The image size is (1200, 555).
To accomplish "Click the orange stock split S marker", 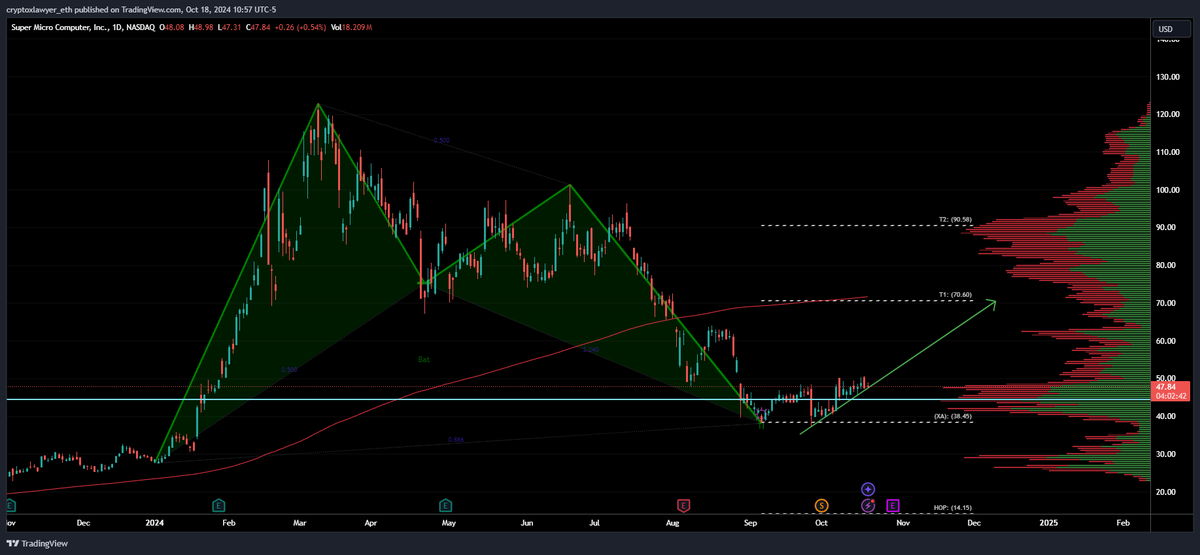I will 821,505.
